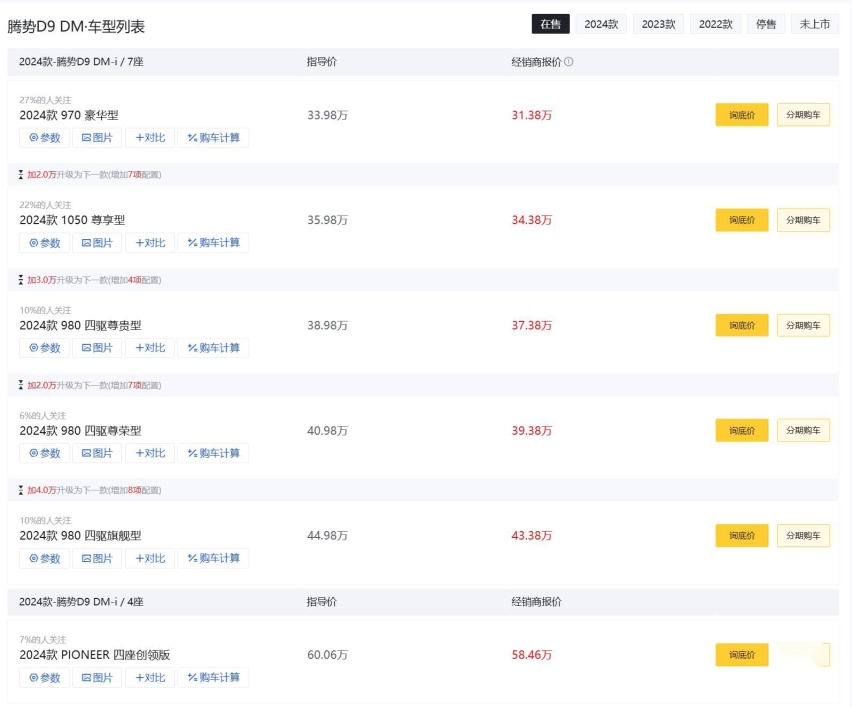Viewport: 852px width, 707px height.
Task: Click 分期购车 for 980 四驱尊荣型
Action: 803,430
